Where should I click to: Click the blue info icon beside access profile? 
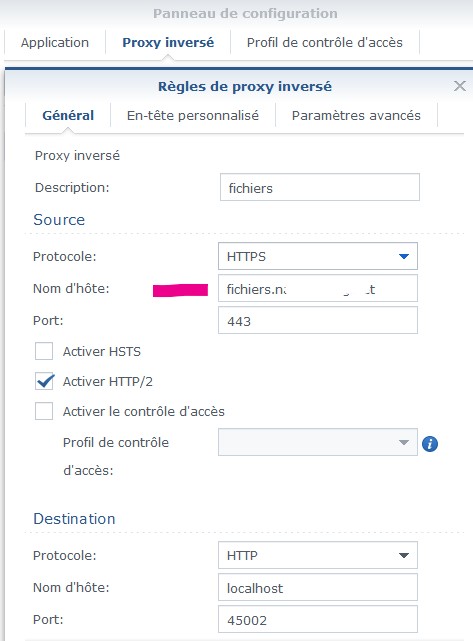click(430, 444)
